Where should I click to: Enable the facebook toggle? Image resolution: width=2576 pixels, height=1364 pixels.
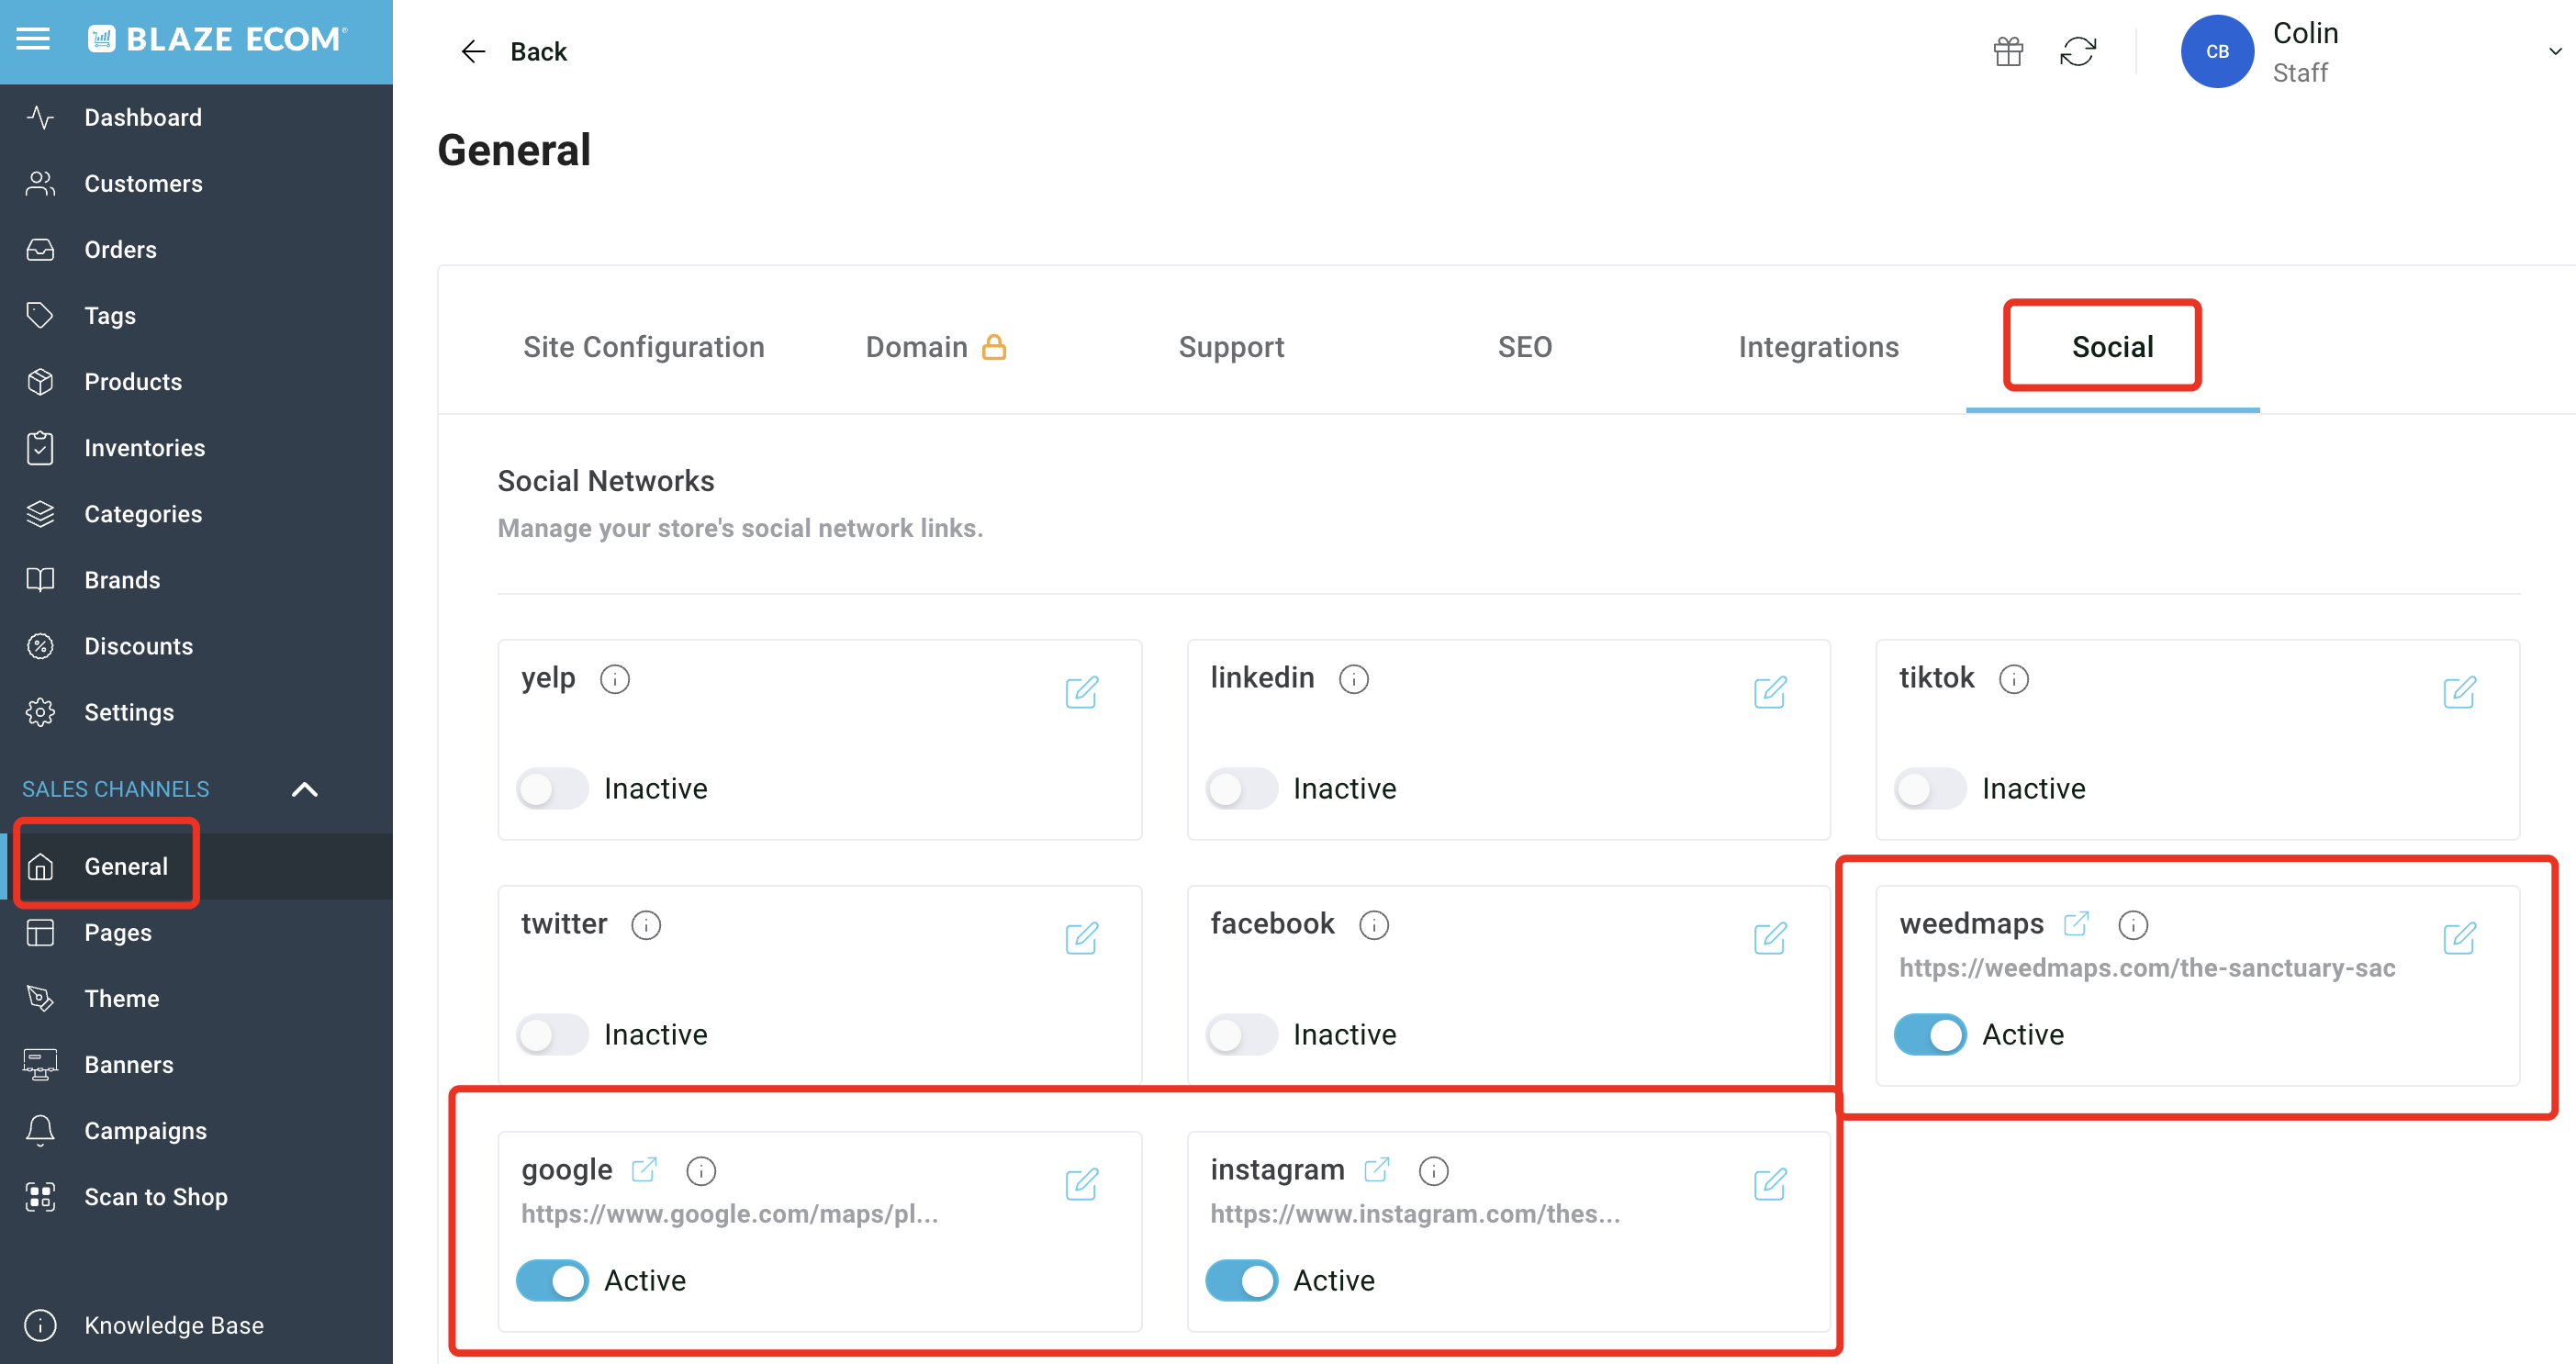(1241, 1035)
